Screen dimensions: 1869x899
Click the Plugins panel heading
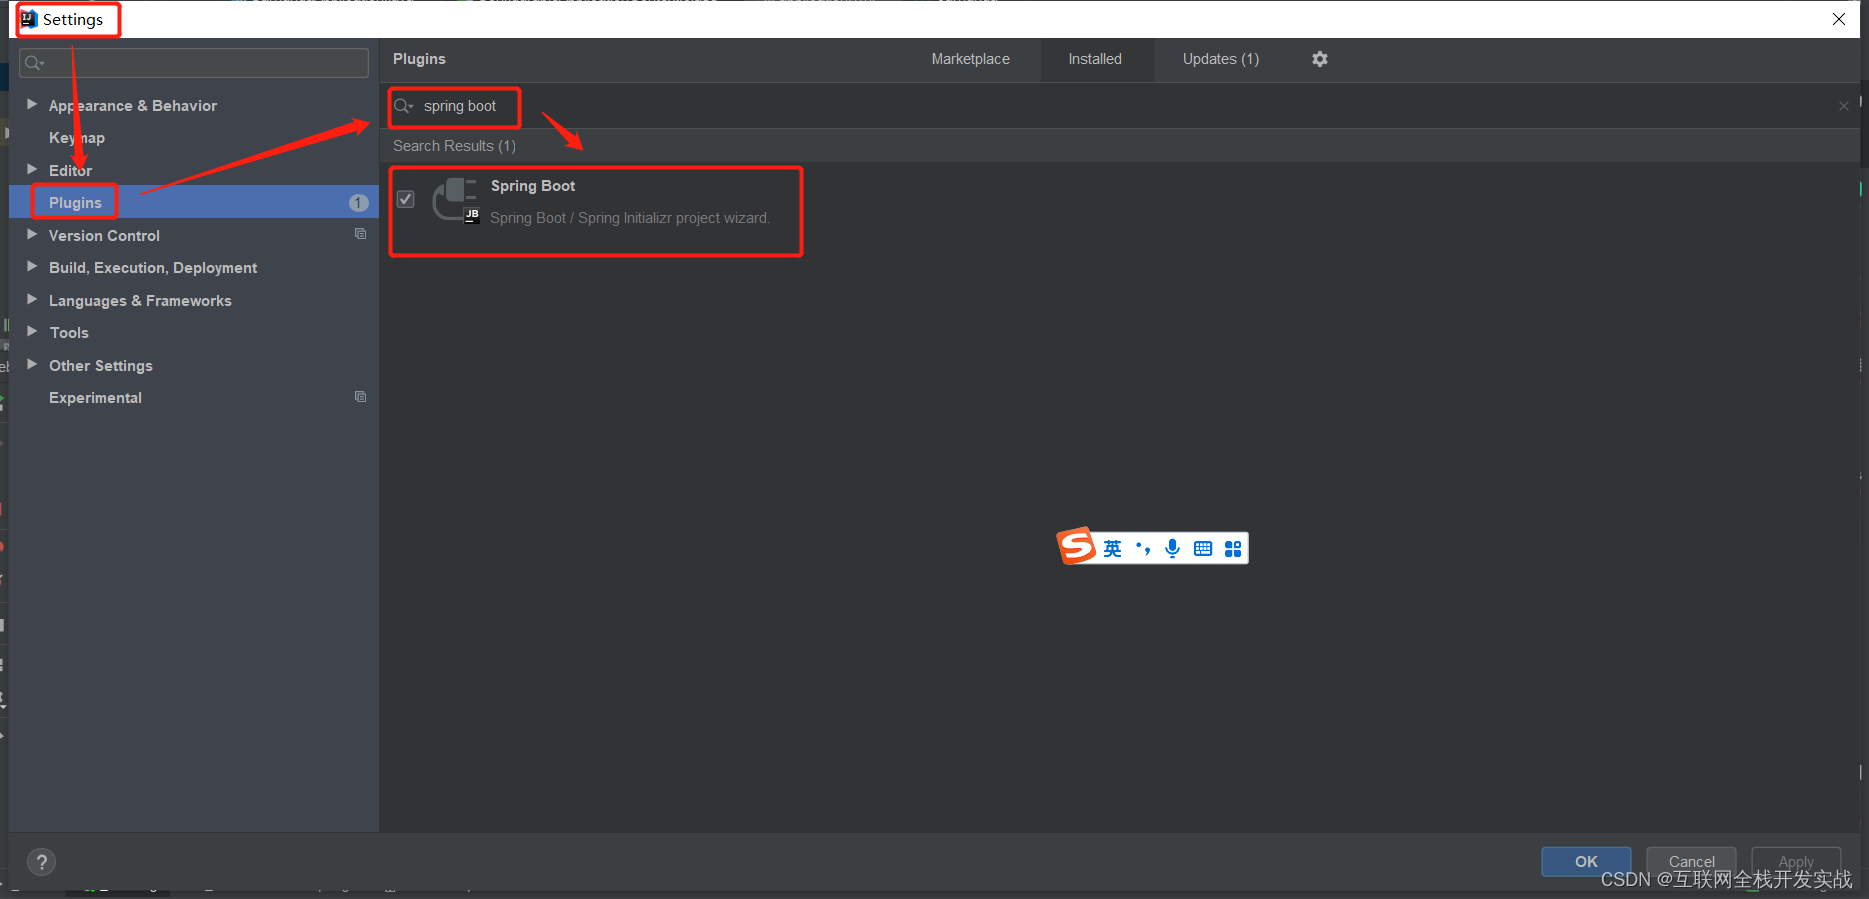click(419, 59)
